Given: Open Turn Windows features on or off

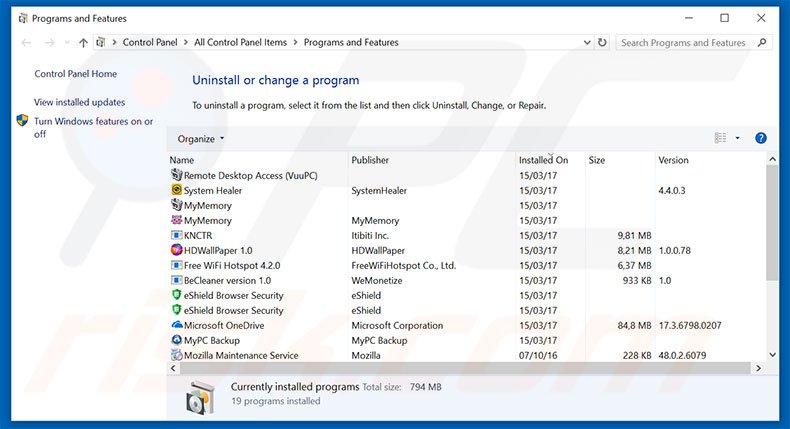Looking at the screenshot, I should [x=93, y=128].
